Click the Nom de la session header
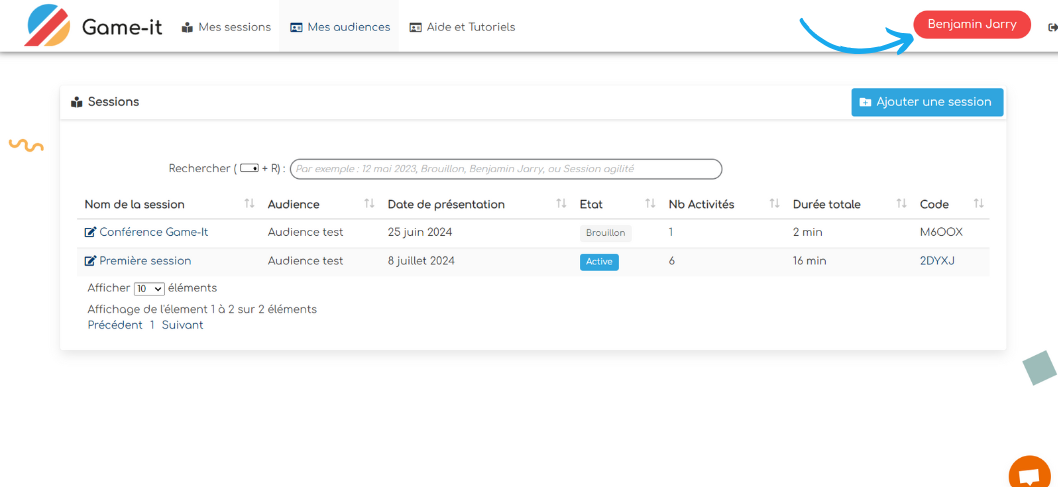This screenshot has width=1058, height=487. (x=134, y=204)
